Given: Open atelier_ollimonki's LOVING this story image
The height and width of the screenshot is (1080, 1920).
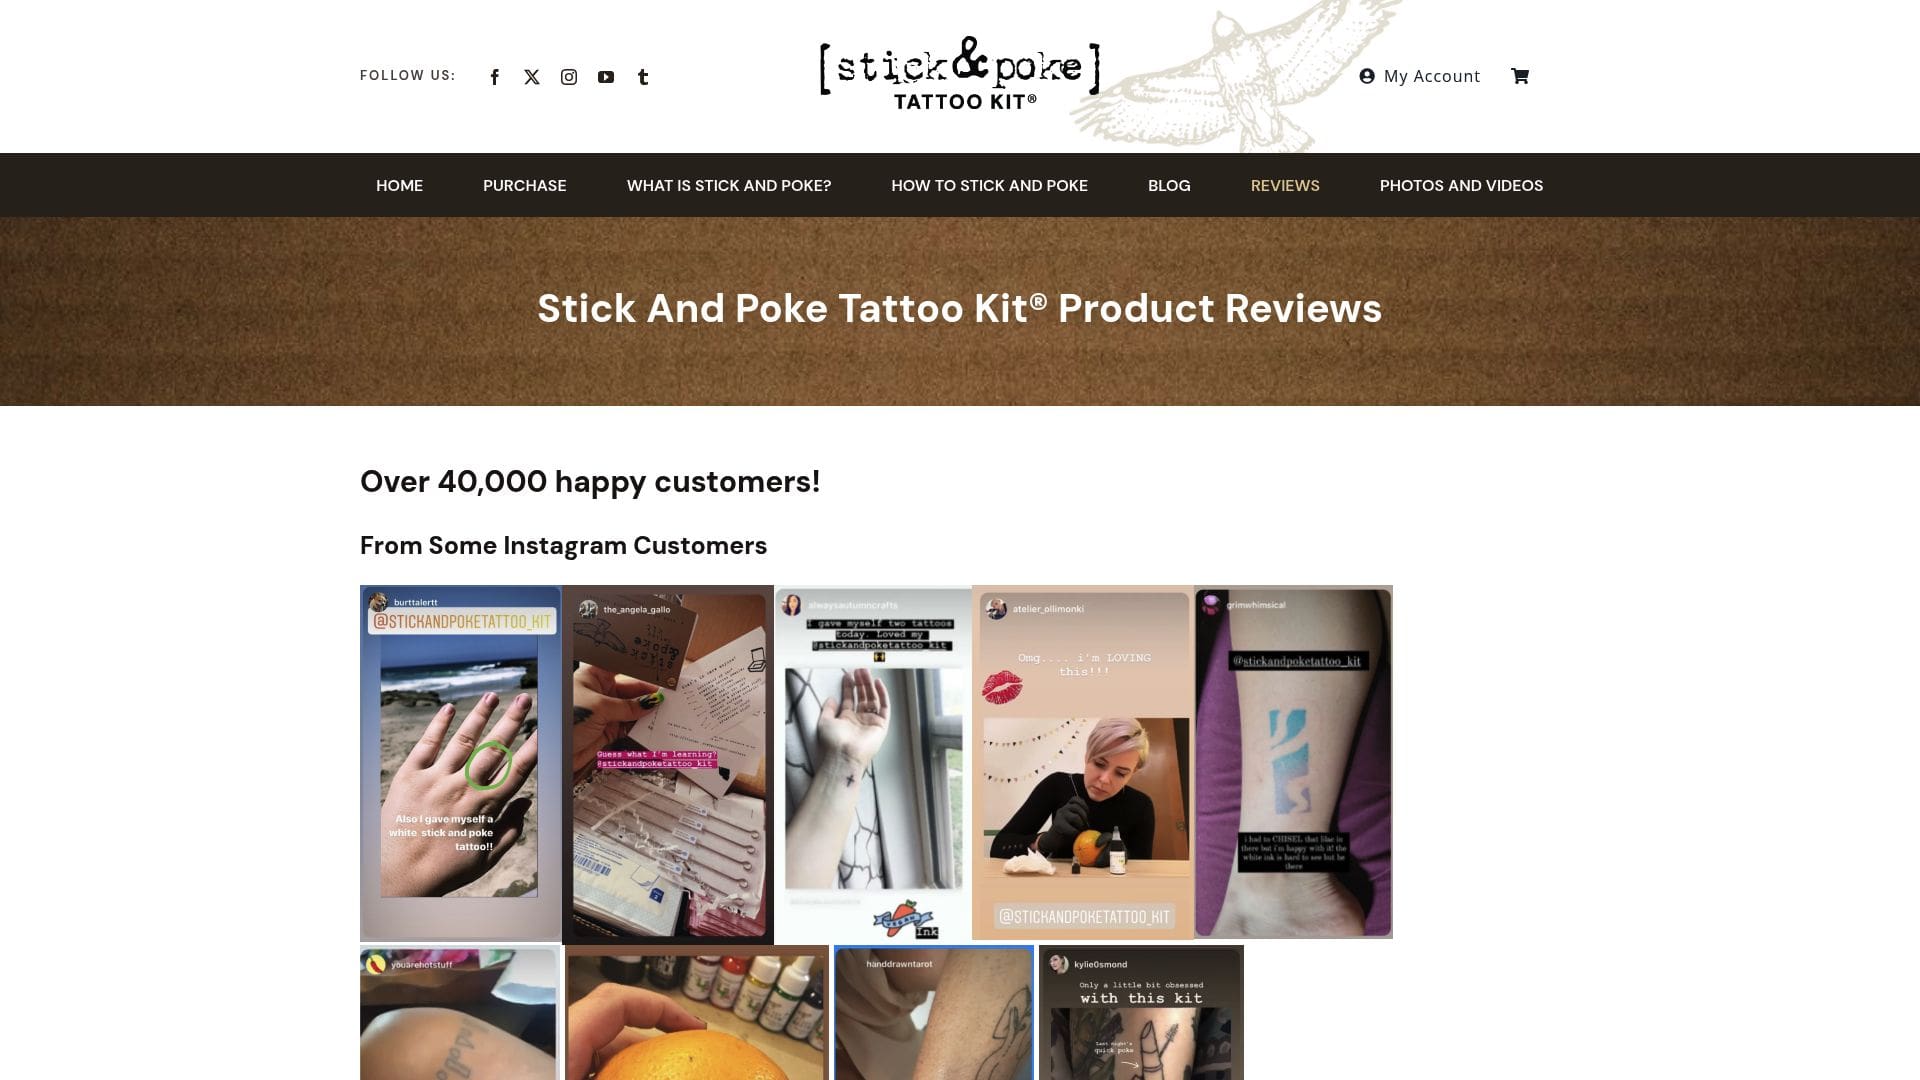Looking at the screenshot, I should pyautogui.click(x=1083, y=762).
